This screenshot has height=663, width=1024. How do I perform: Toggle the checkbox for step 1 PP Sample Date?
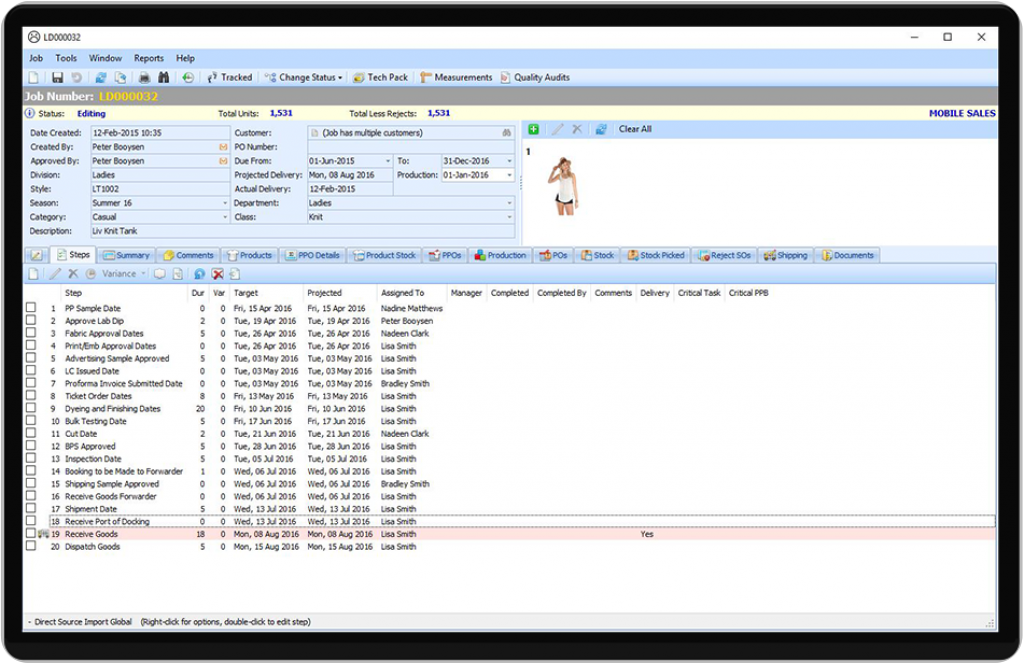coord(31,308)
